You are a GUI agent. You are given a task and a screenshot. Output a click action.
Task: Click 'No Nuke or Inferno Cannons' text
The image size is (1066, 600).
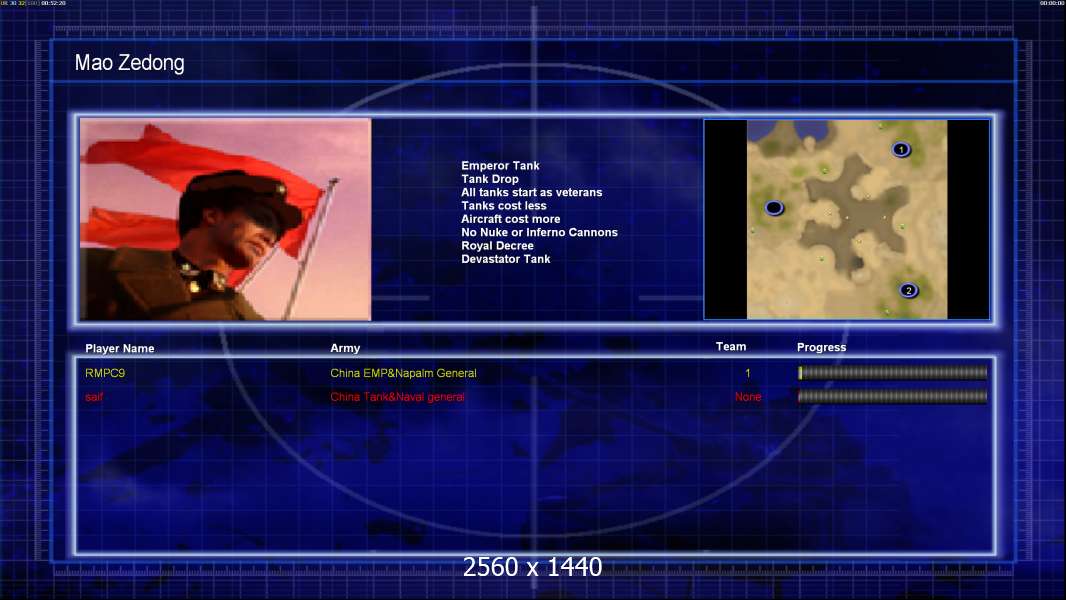[539, 232]
